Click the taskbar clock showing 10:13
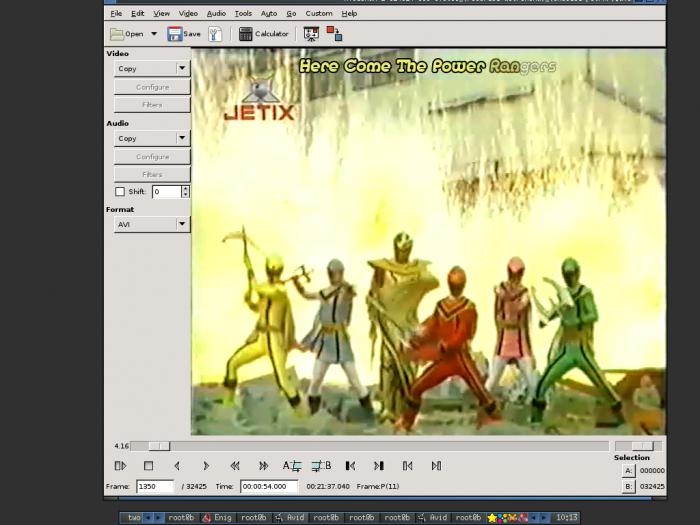 point(566,518)
